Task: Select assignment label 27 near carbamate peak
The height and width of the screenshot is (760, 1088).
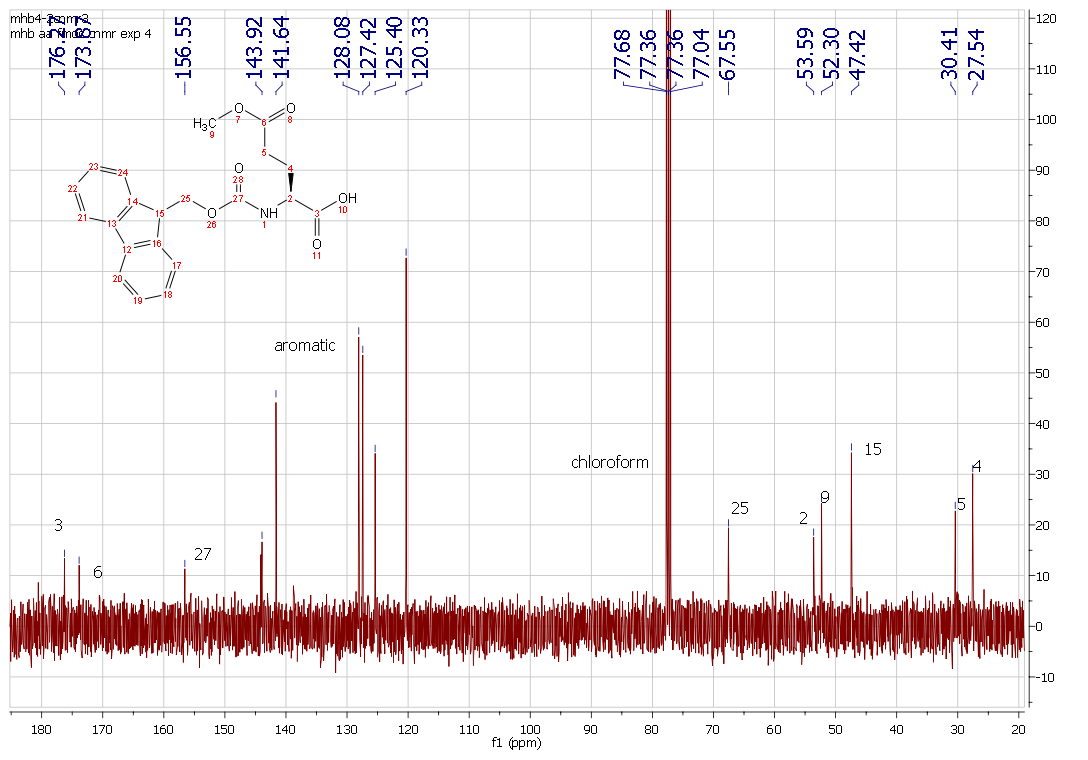Action: [x=203, y=554]
